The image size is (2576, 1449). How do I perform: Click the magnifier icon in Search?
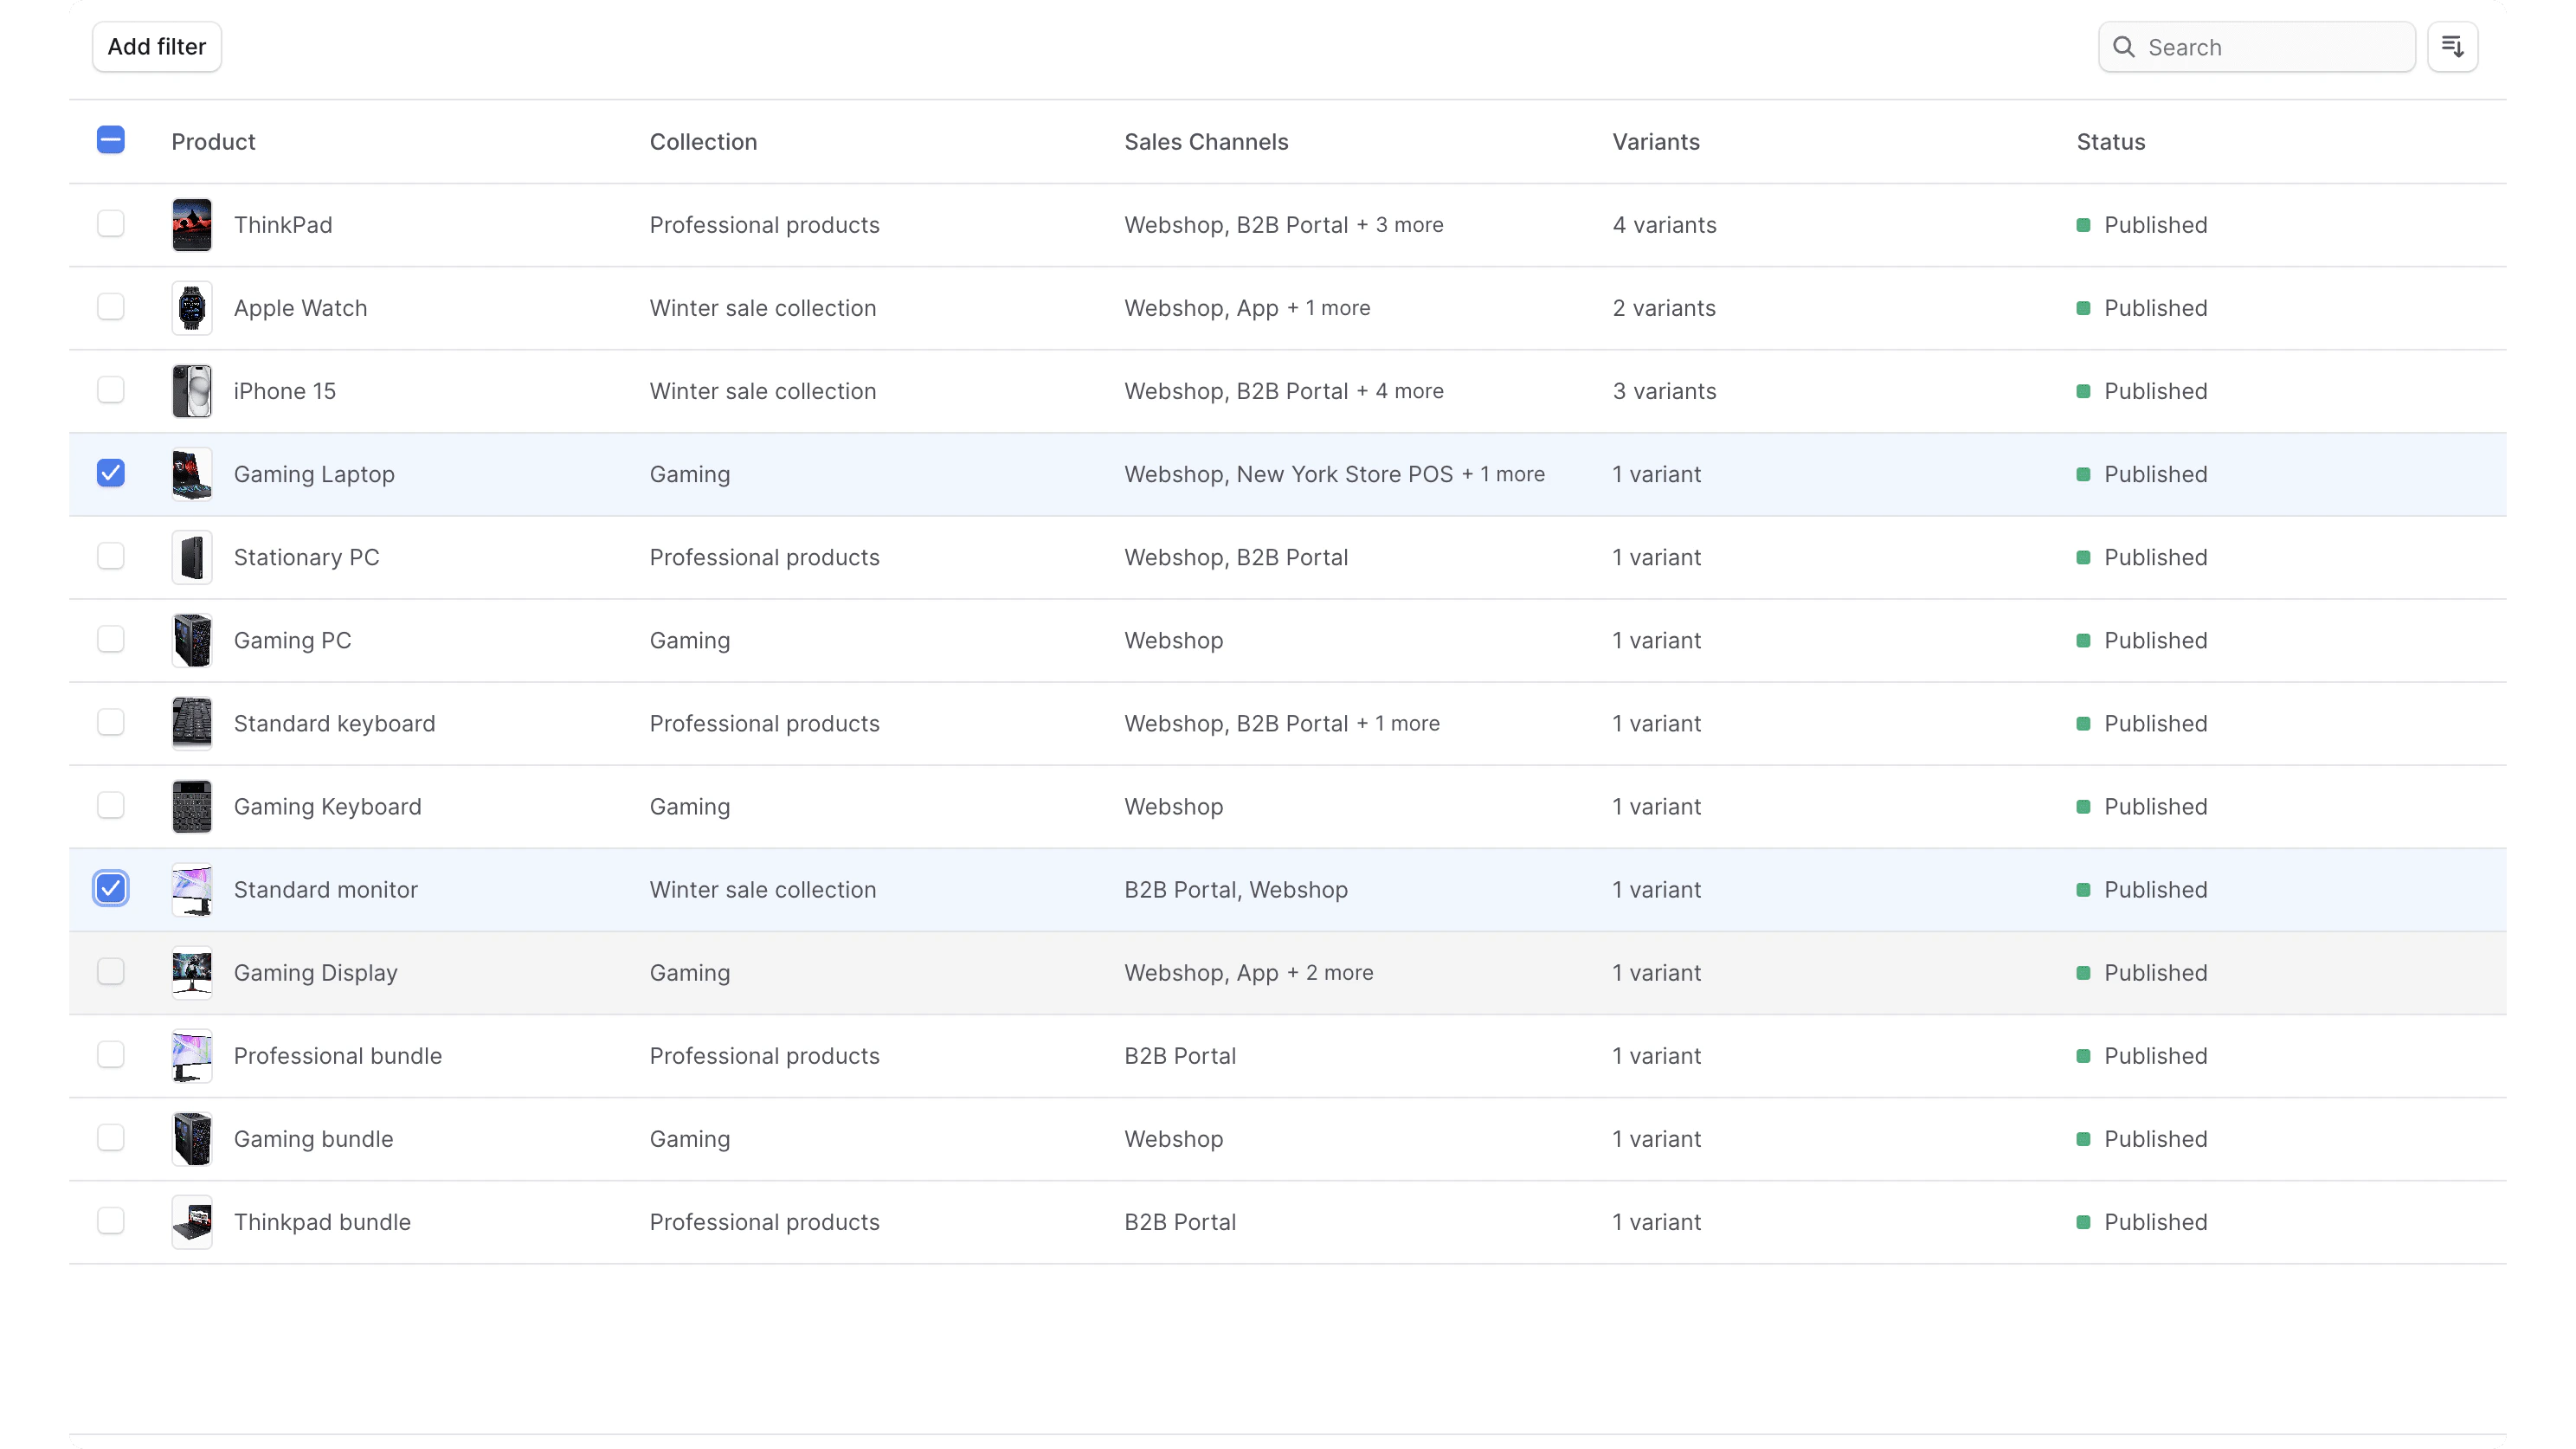(x=2124, y=47)
